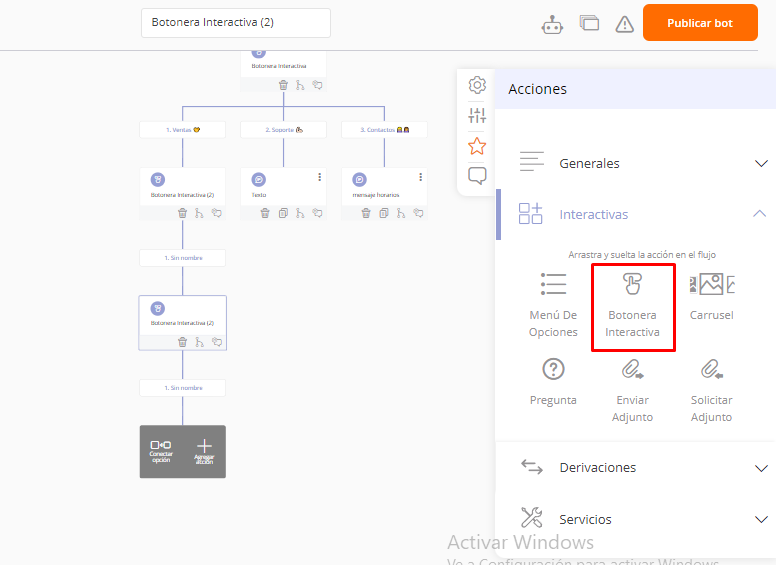Open settings gear in side toolbar
776x565 pixels.
tap(477, 85)
